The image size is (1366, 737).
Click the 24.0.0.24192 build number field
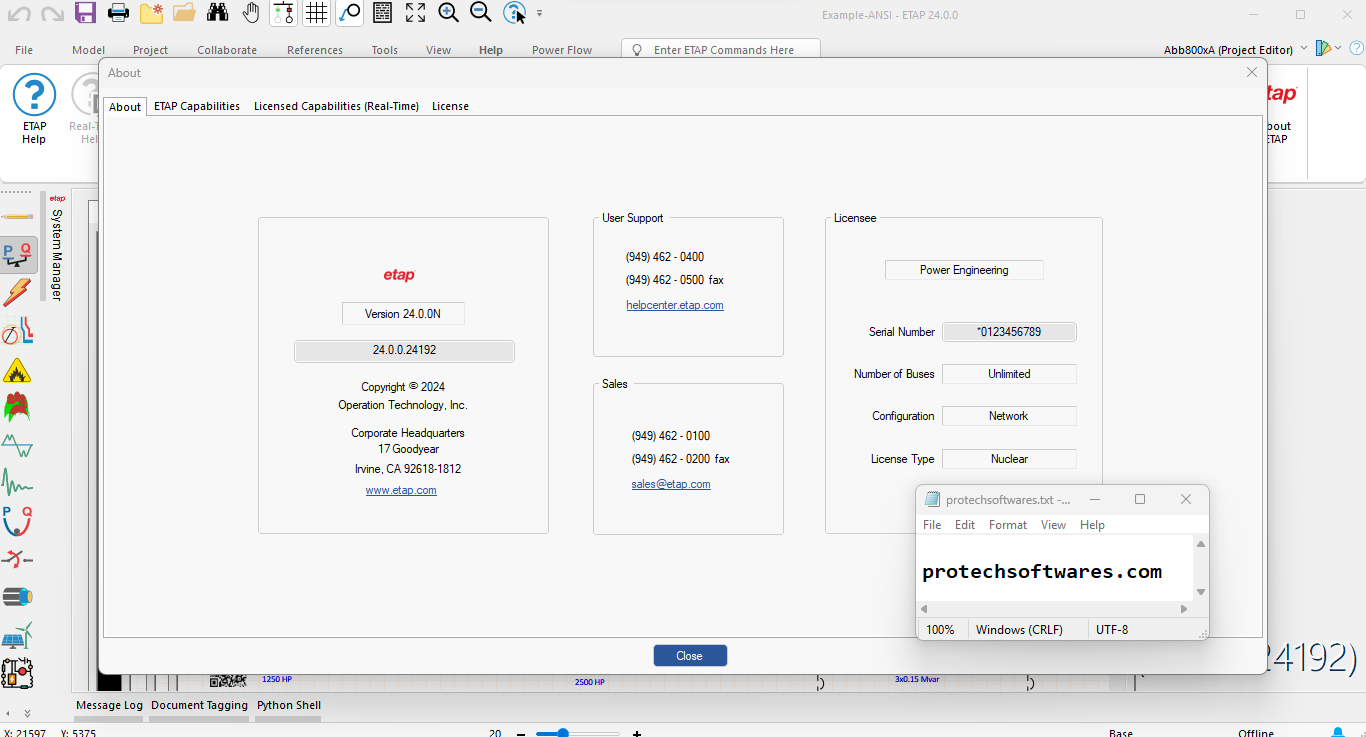coord(404,351)
